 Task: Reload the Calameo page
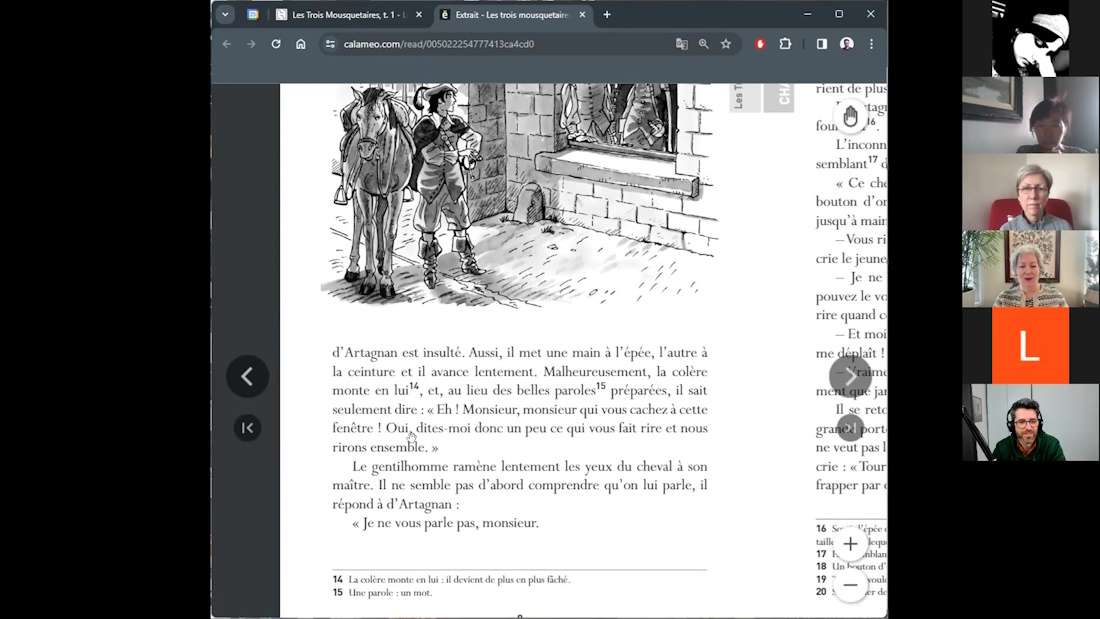[276, 44]
